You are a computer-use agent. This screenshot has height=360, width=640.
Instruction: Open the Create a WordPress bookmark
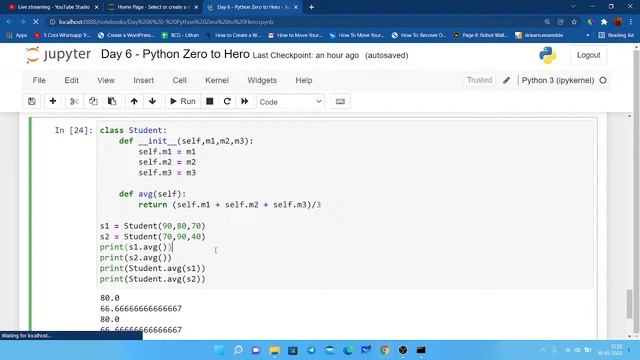point(126,36)
